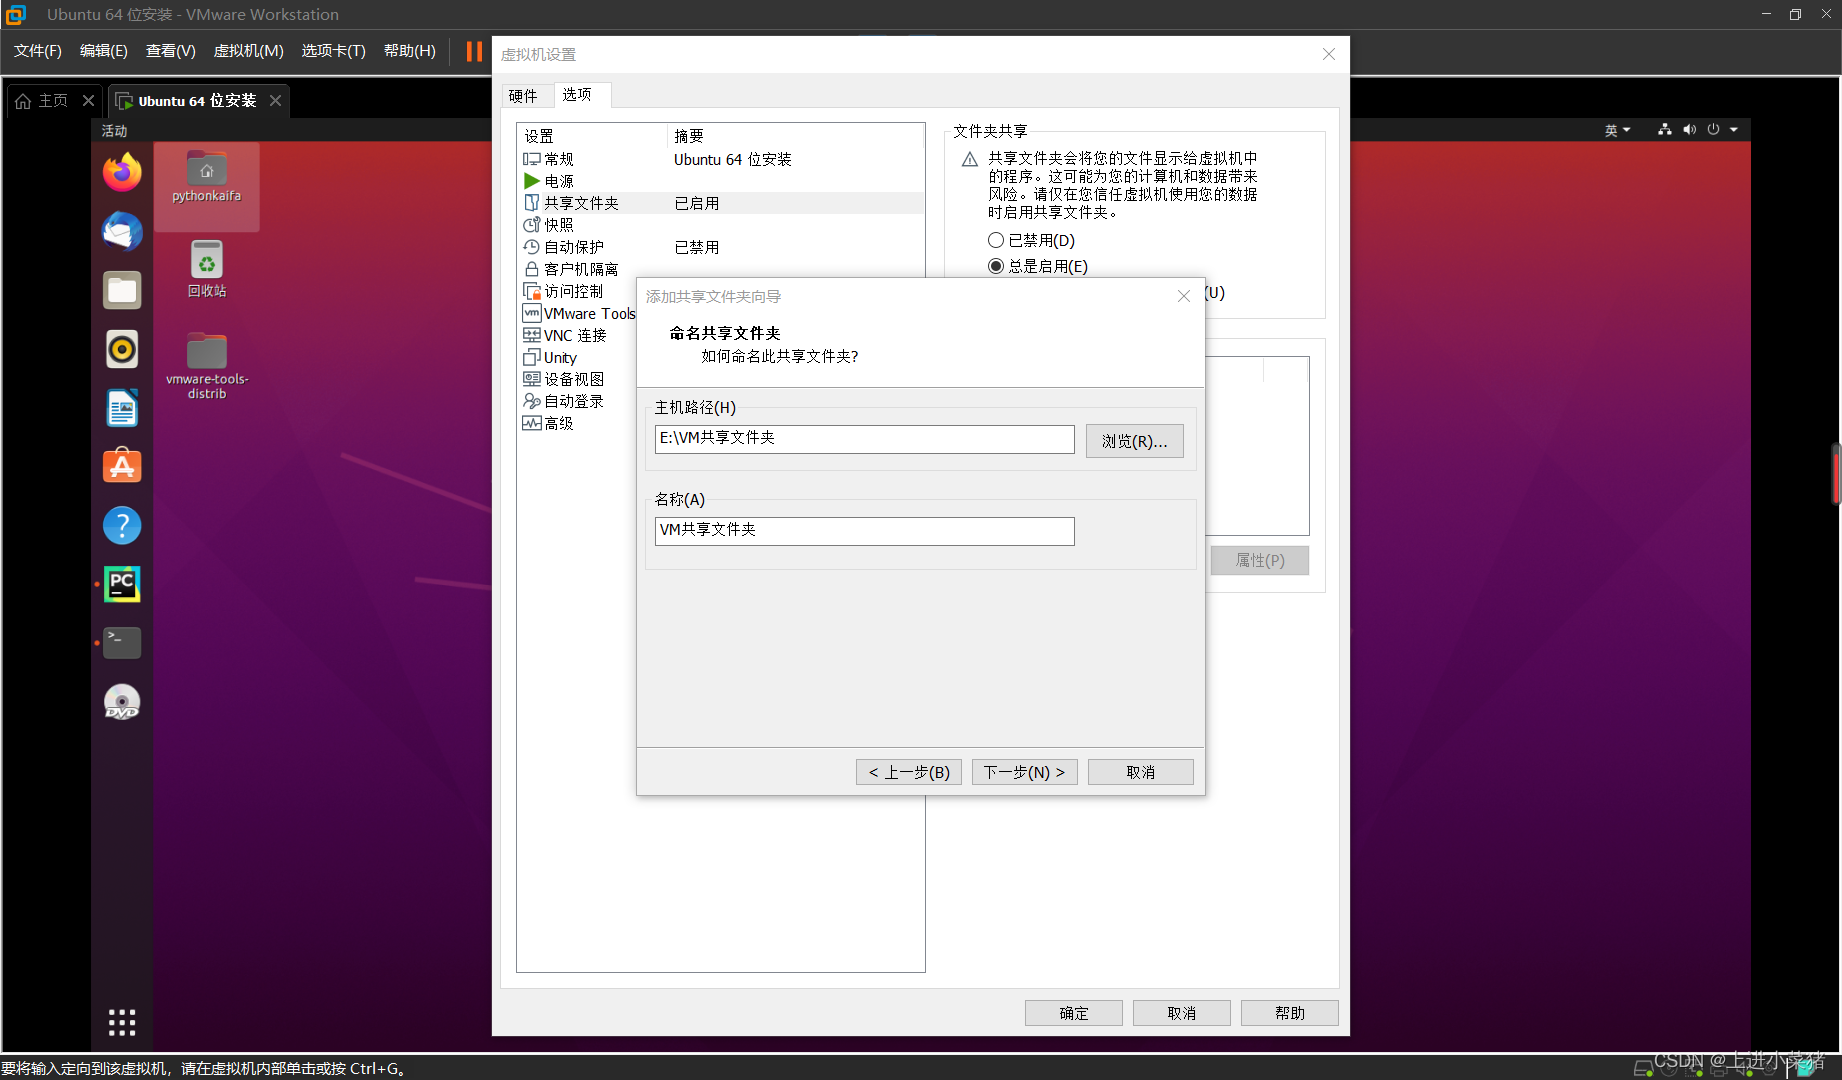The image size is (1842, 1080).
Task: Select the 高级 advanced setting row
Action: pyautogui.click(x=579, y=423)
